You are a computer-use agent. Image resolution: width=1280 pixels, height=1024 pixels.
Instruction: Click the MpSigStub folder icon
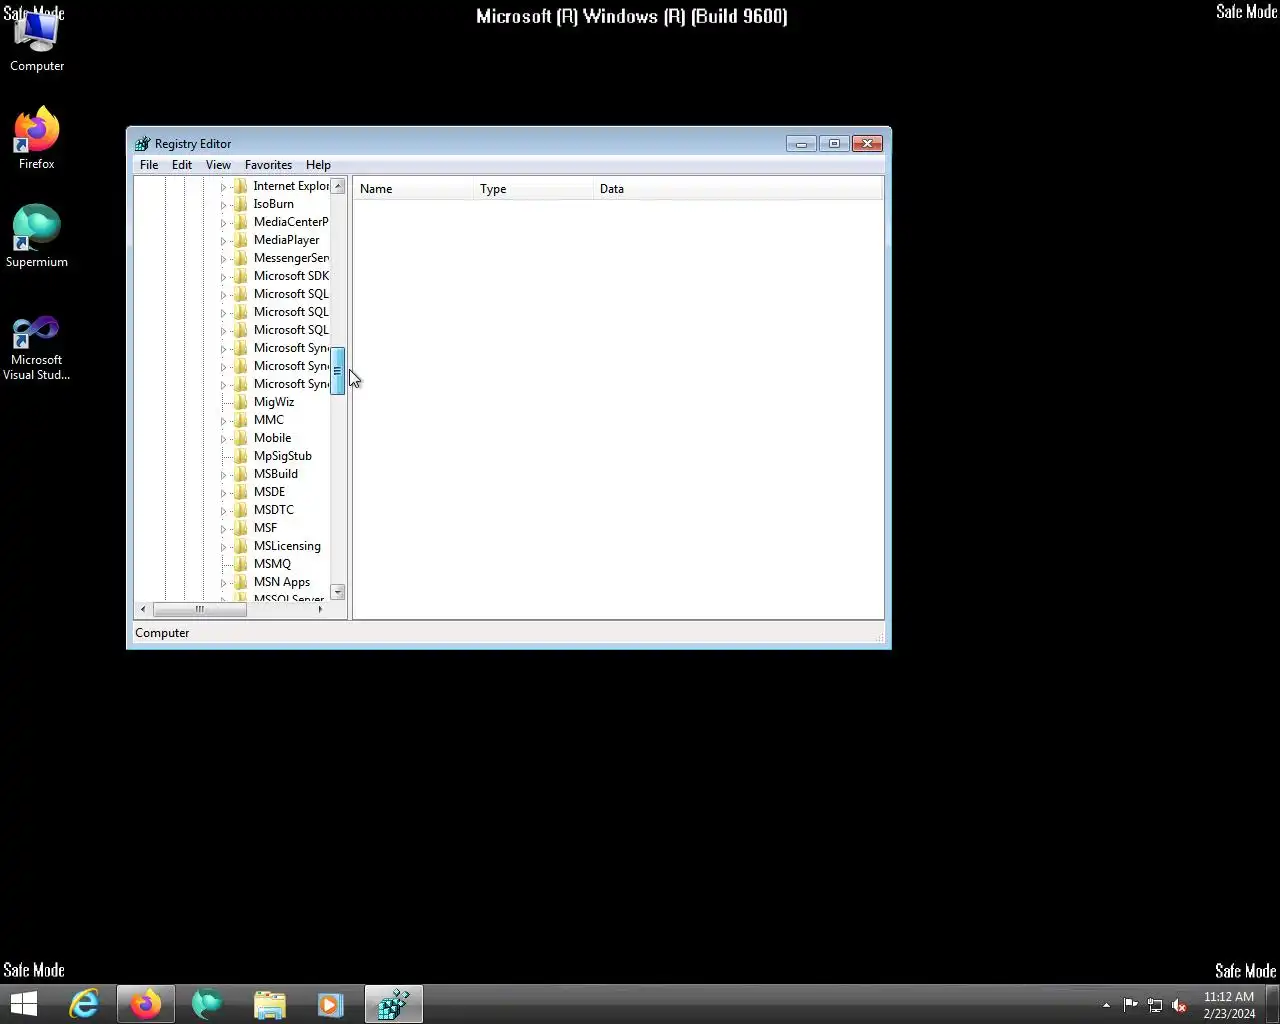tap(240, 456)
